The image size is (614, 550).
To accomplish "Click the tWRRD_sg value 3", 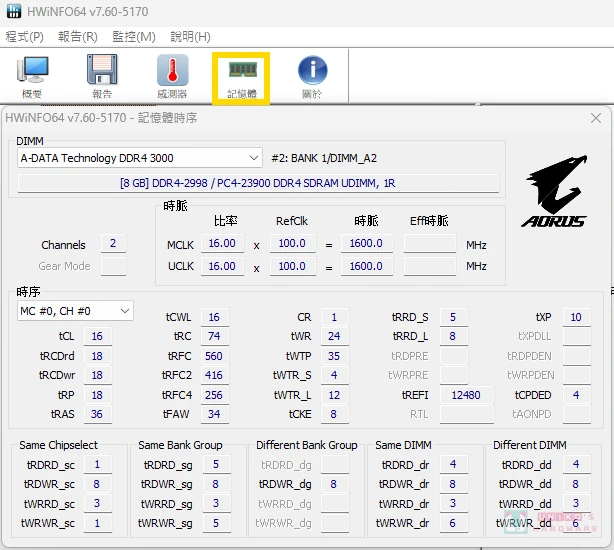I will click(x=217, y=503).
